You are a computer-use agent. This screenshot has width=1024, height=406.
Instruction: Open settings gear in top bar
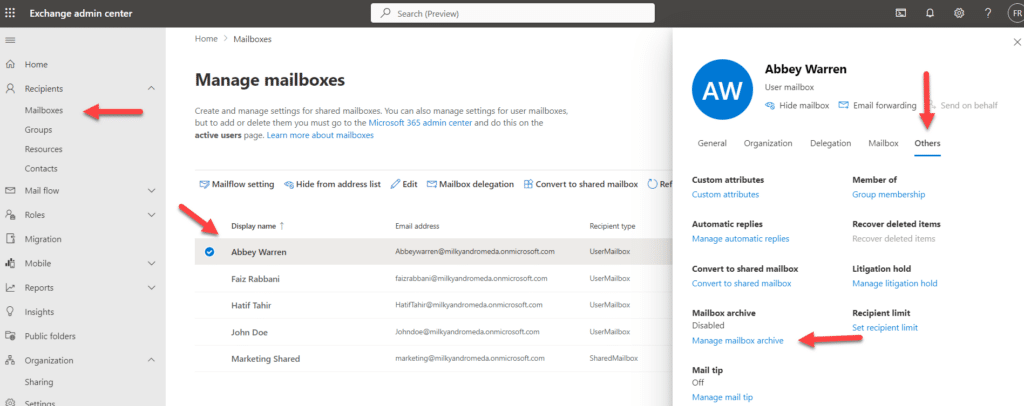click(x=959, y=13)
